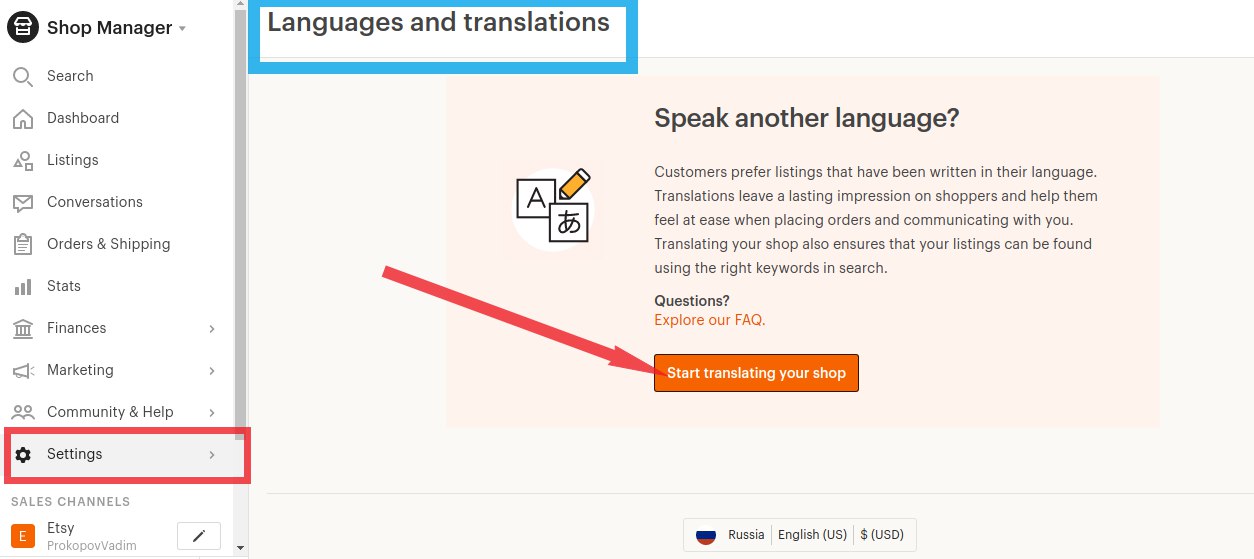This screenshot has height=559, width=1254.
Task: Expand the Marketing chevron
Action: pyautogui.click(x=211, y=370)
